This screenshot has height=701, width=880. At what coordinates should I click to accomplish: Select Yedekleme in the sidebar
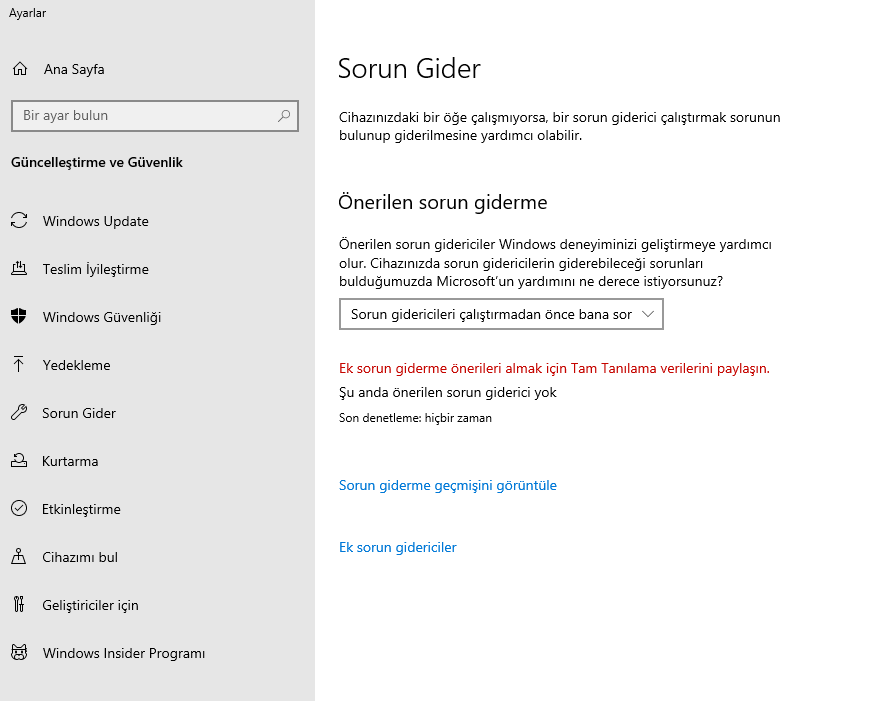tap(76, 365)
